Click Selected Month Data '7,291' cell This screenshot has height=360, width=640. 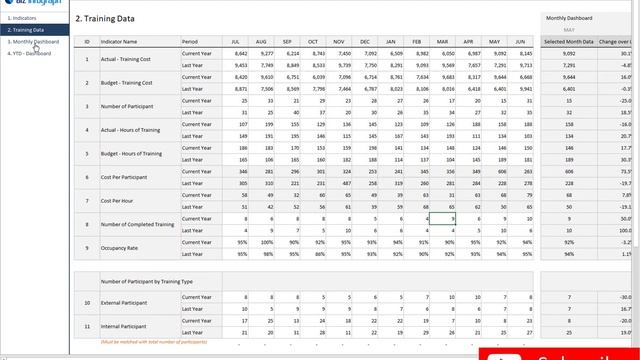[569, 65]
